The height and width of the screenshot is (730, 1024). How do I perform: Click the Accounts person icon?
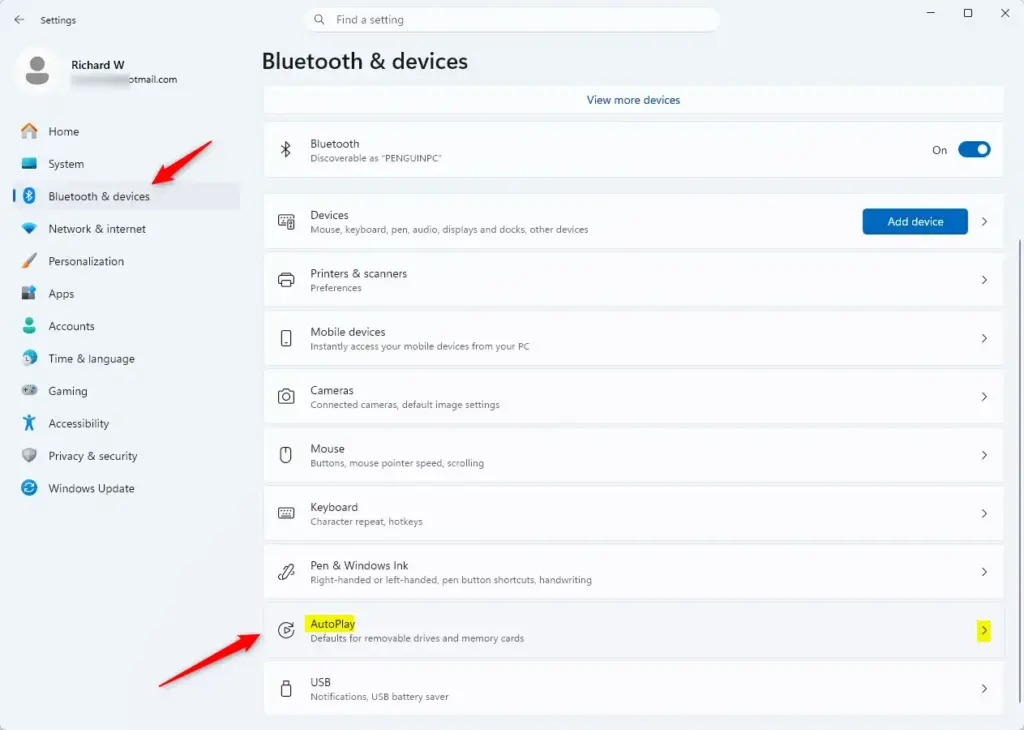(x=29, y=326)
